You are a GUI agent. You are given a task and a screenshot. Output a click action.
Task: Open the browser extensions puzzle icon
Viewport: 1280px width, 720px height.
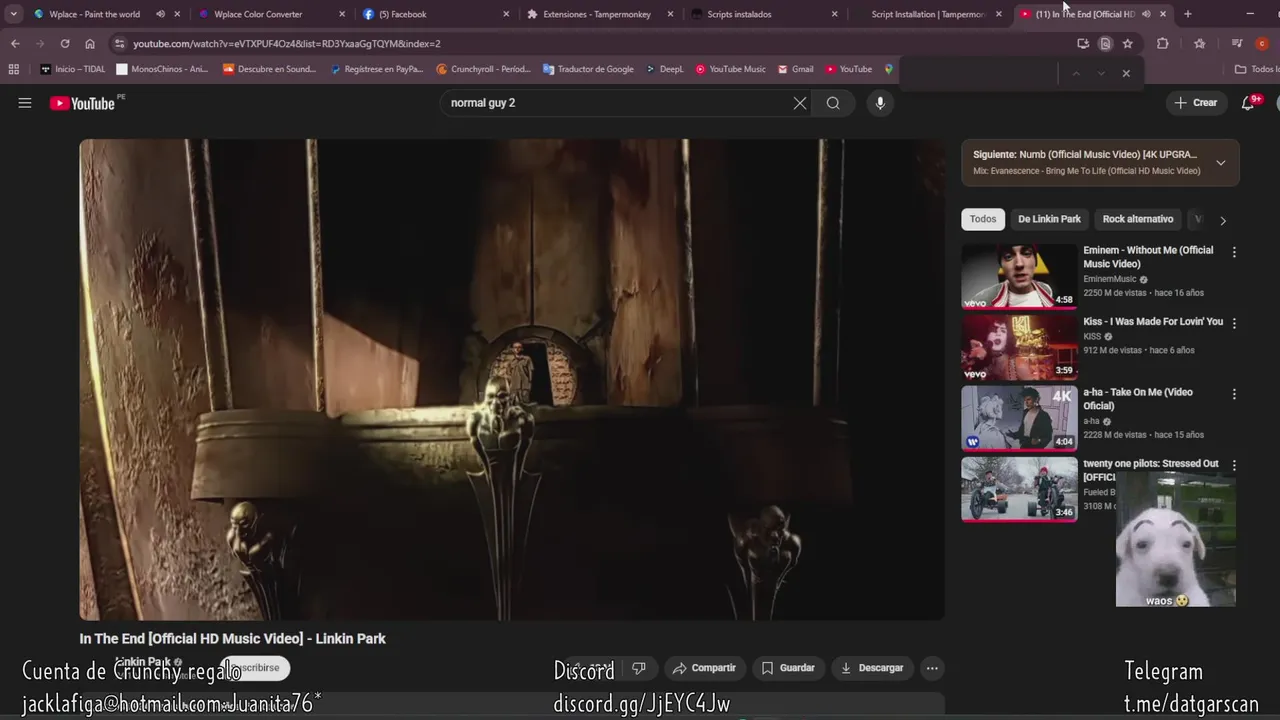pos(1162,44)
